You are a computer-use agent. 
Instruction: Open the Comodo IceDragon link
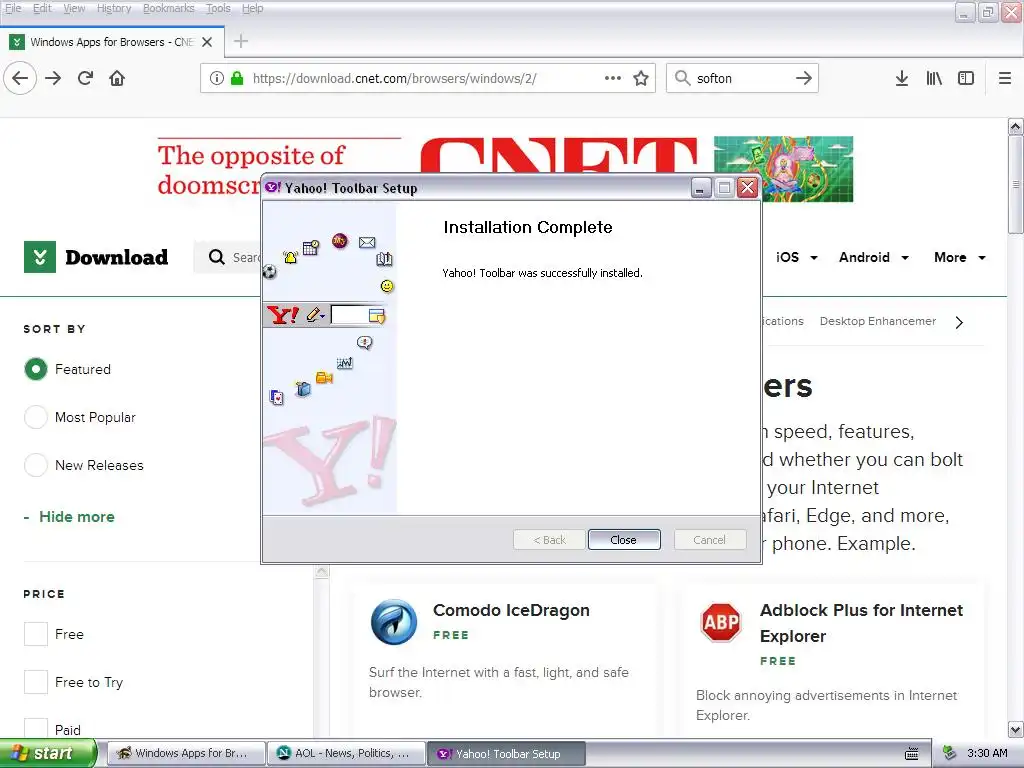pyautogui.click(x=511, y=610)
